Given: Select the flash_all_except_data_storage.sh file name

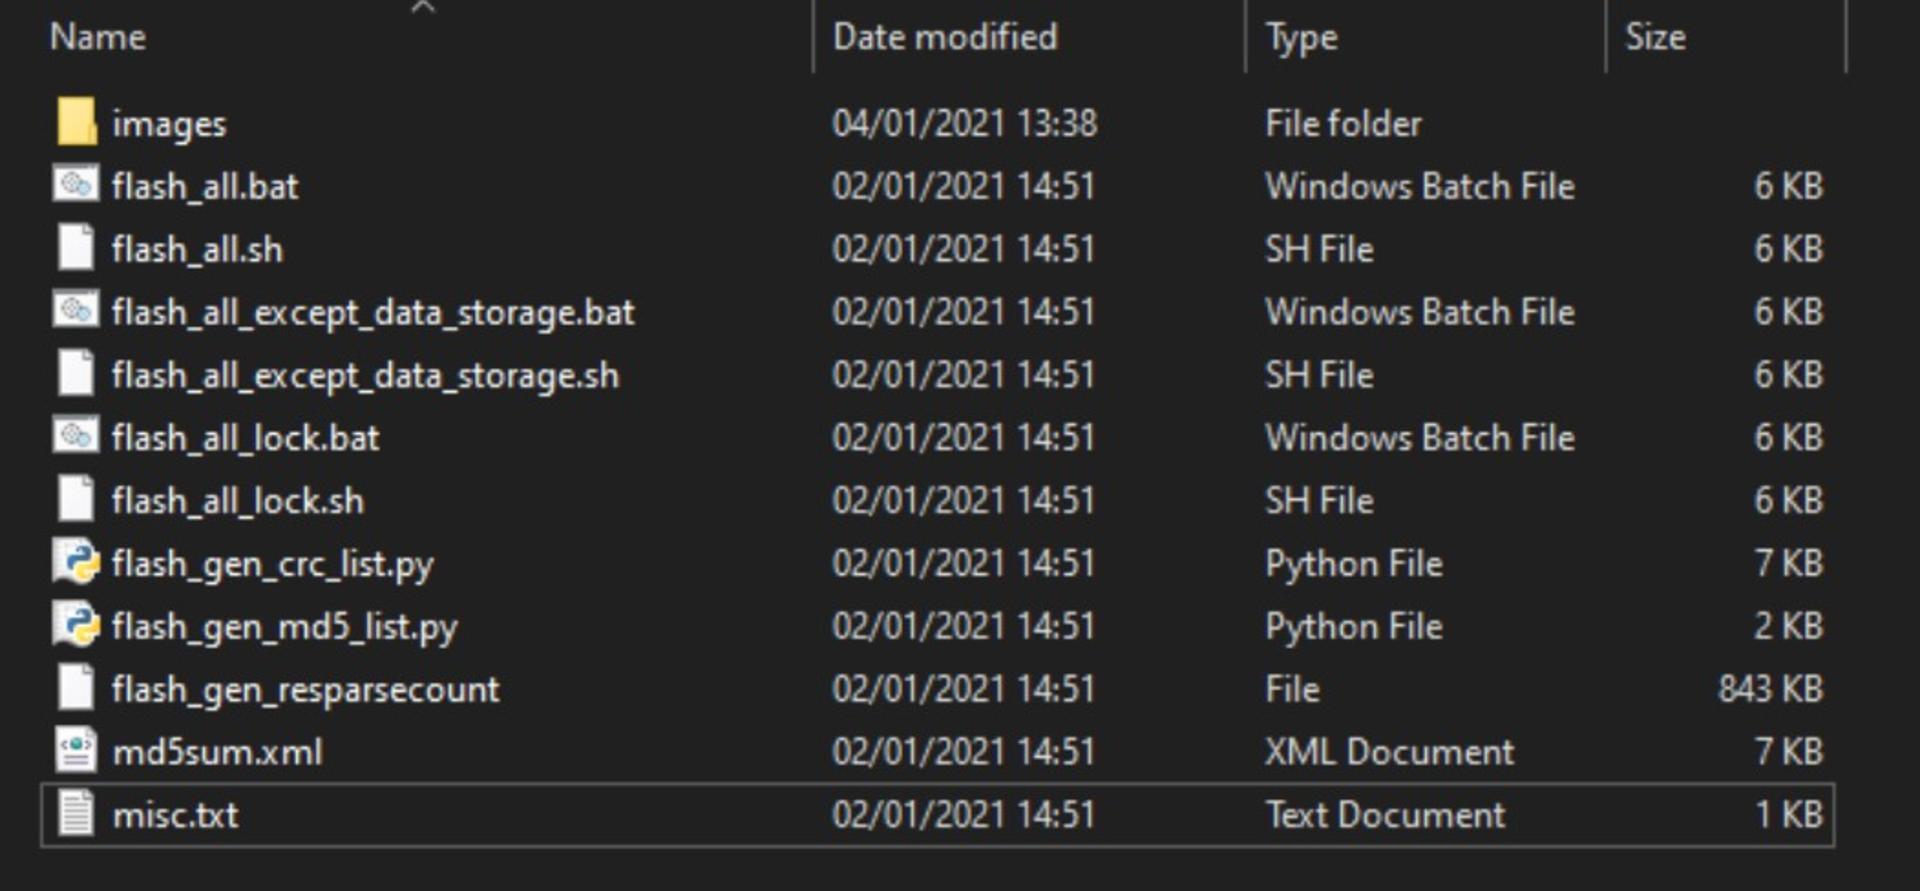Looking at the screenshot, I should coord(365,376).
